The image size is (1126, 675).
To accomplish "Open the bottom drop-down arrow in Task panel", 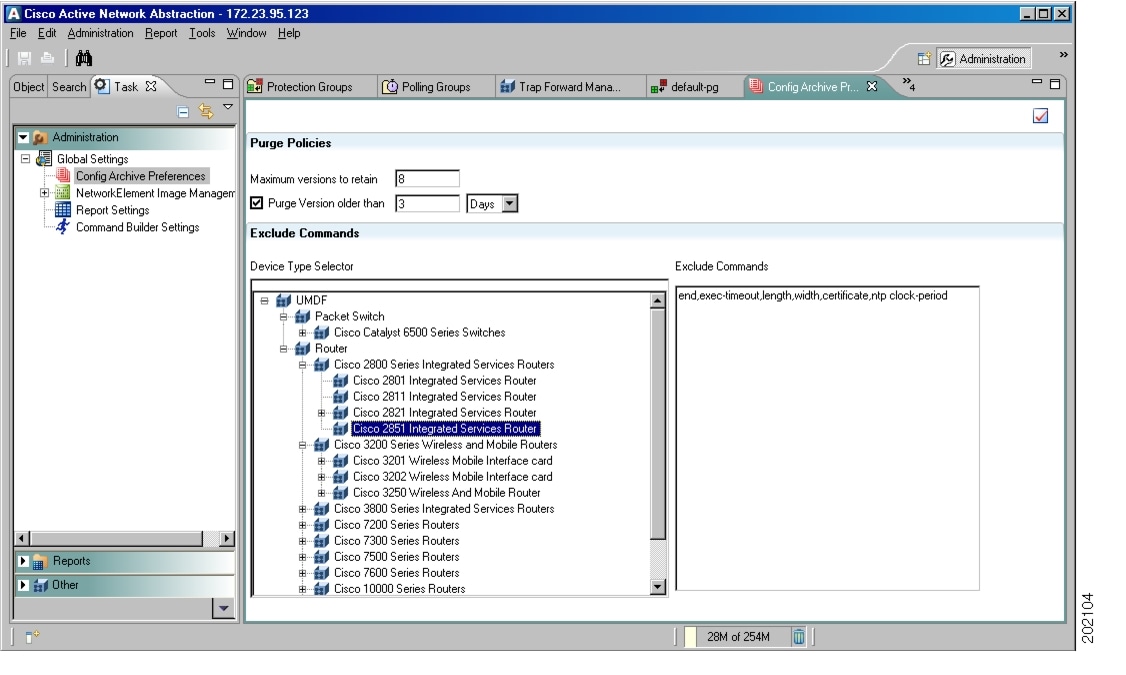I will pyautogui.click(x=223, y=608).
